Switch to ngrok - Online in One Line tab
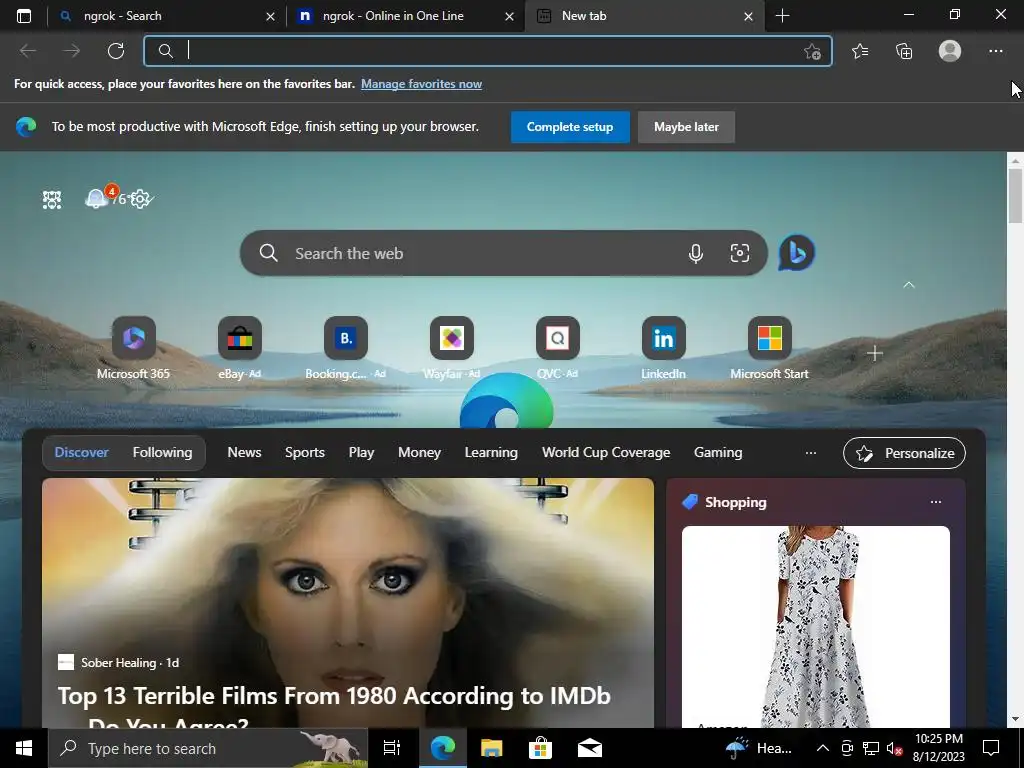The width and height of the screenshot is (1024, 768). click(405, 16)
